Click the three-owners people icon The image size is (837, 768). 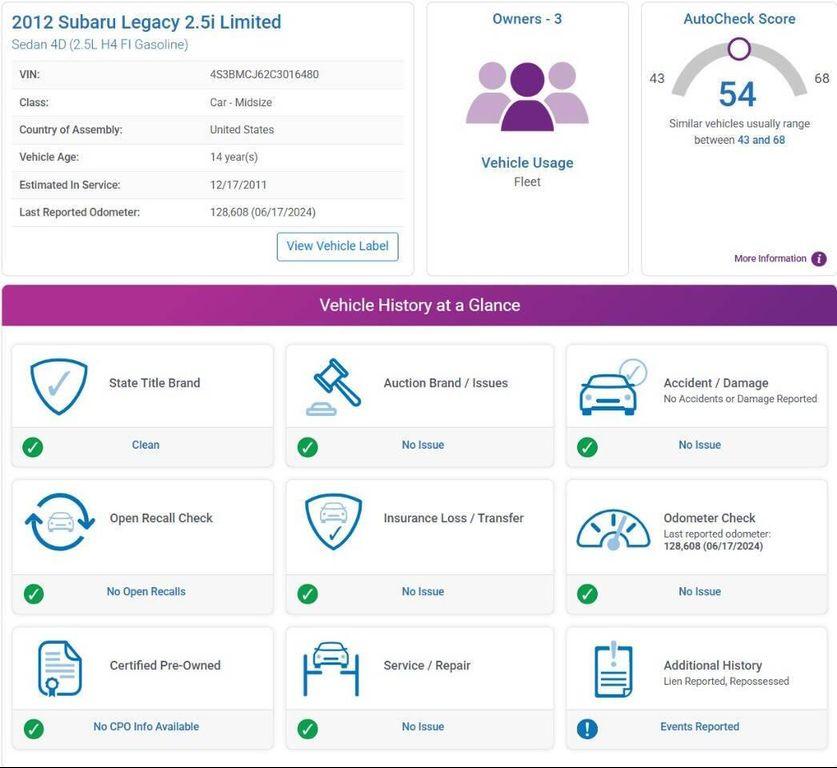click(527, 96)
